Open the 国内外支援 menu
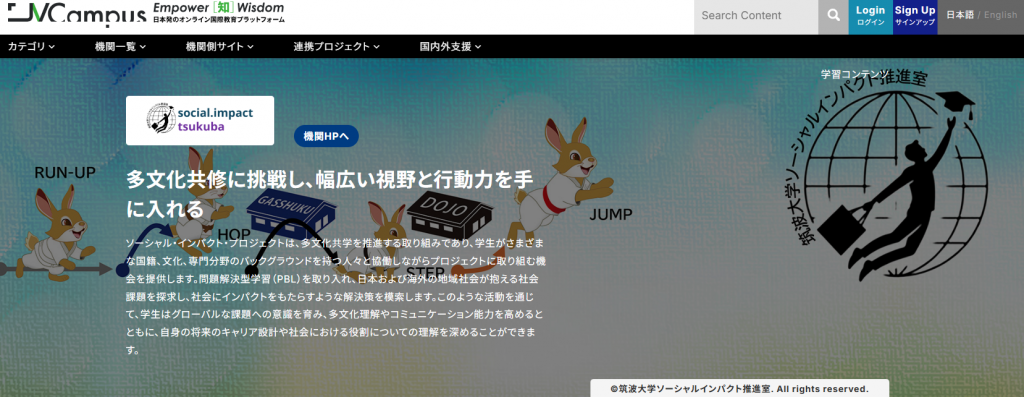This screenshot has width=1024, height=397. (x=450, y=46)
